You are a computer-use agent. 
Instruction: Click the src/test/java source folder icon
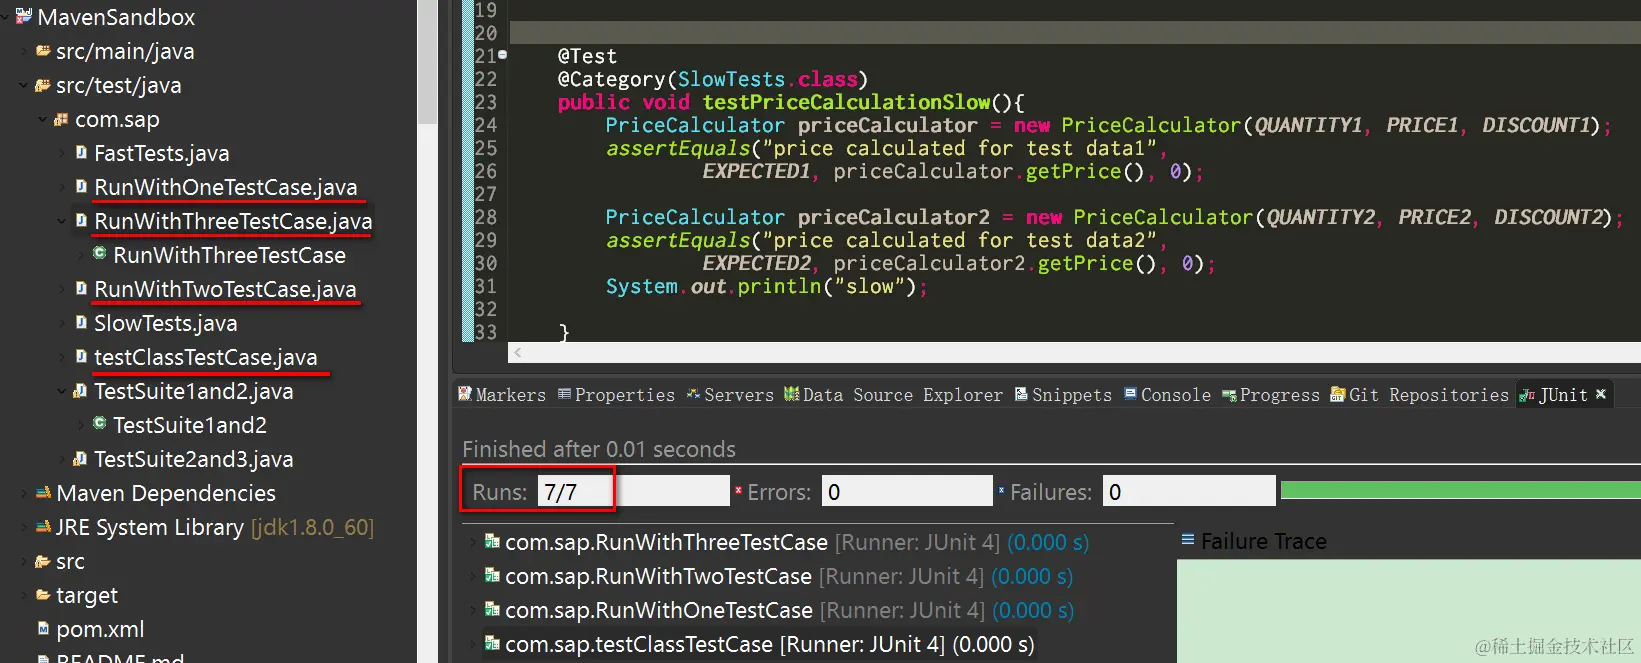pyautogui.click(x=43, y=85)
